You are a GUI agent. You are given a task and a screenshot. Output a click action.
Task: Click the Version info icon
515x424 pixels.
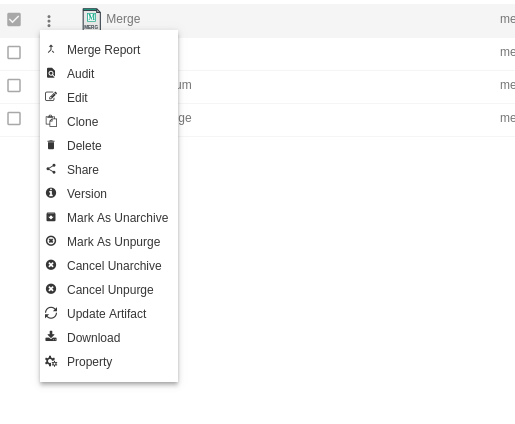[x=51, y=193]
